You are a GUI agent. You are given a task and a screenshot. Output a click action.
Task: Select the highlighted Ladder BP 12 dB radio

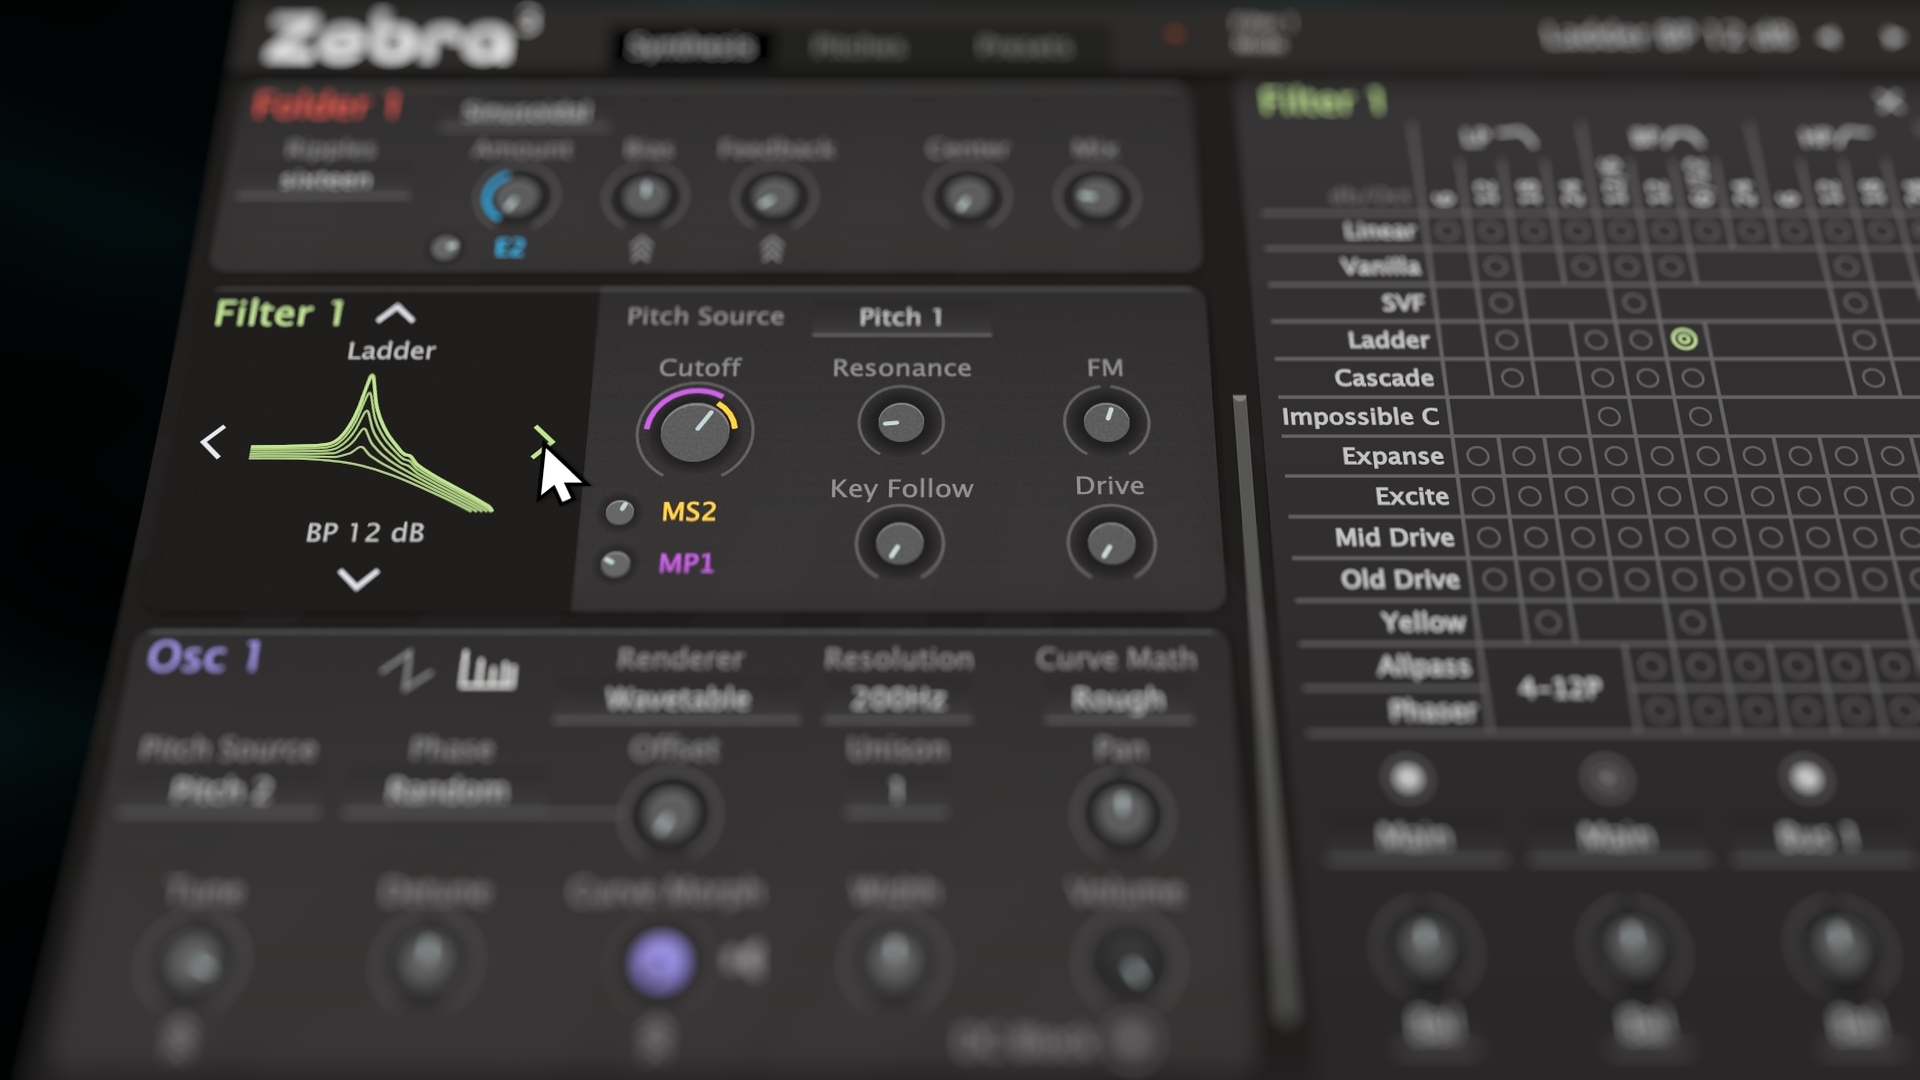[x=1684, y=340]
